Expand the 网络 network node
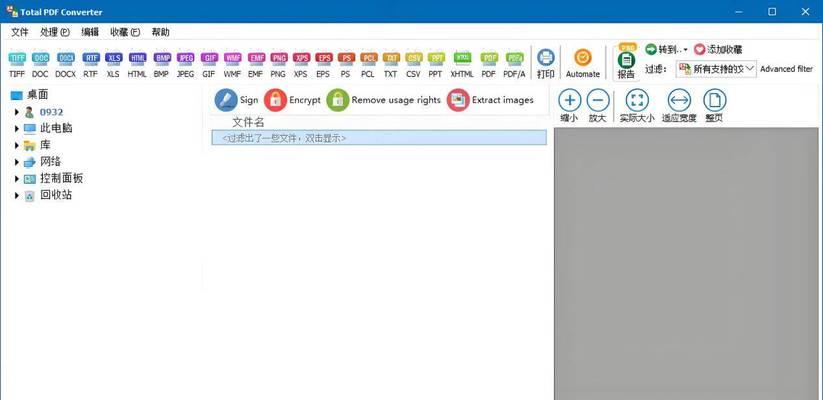Image resolution: width=823 pixels, height=400 pixels. 17,162
